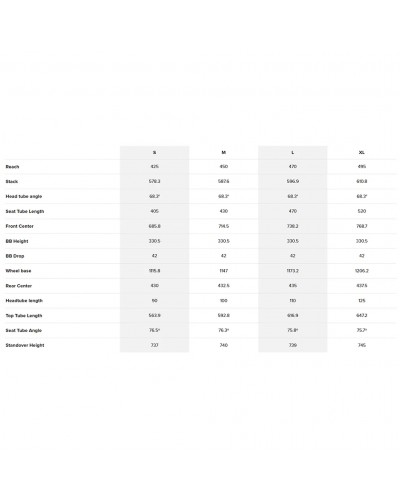
Task: Click the M Wheel base value 1147
Action: coord(224,271)
